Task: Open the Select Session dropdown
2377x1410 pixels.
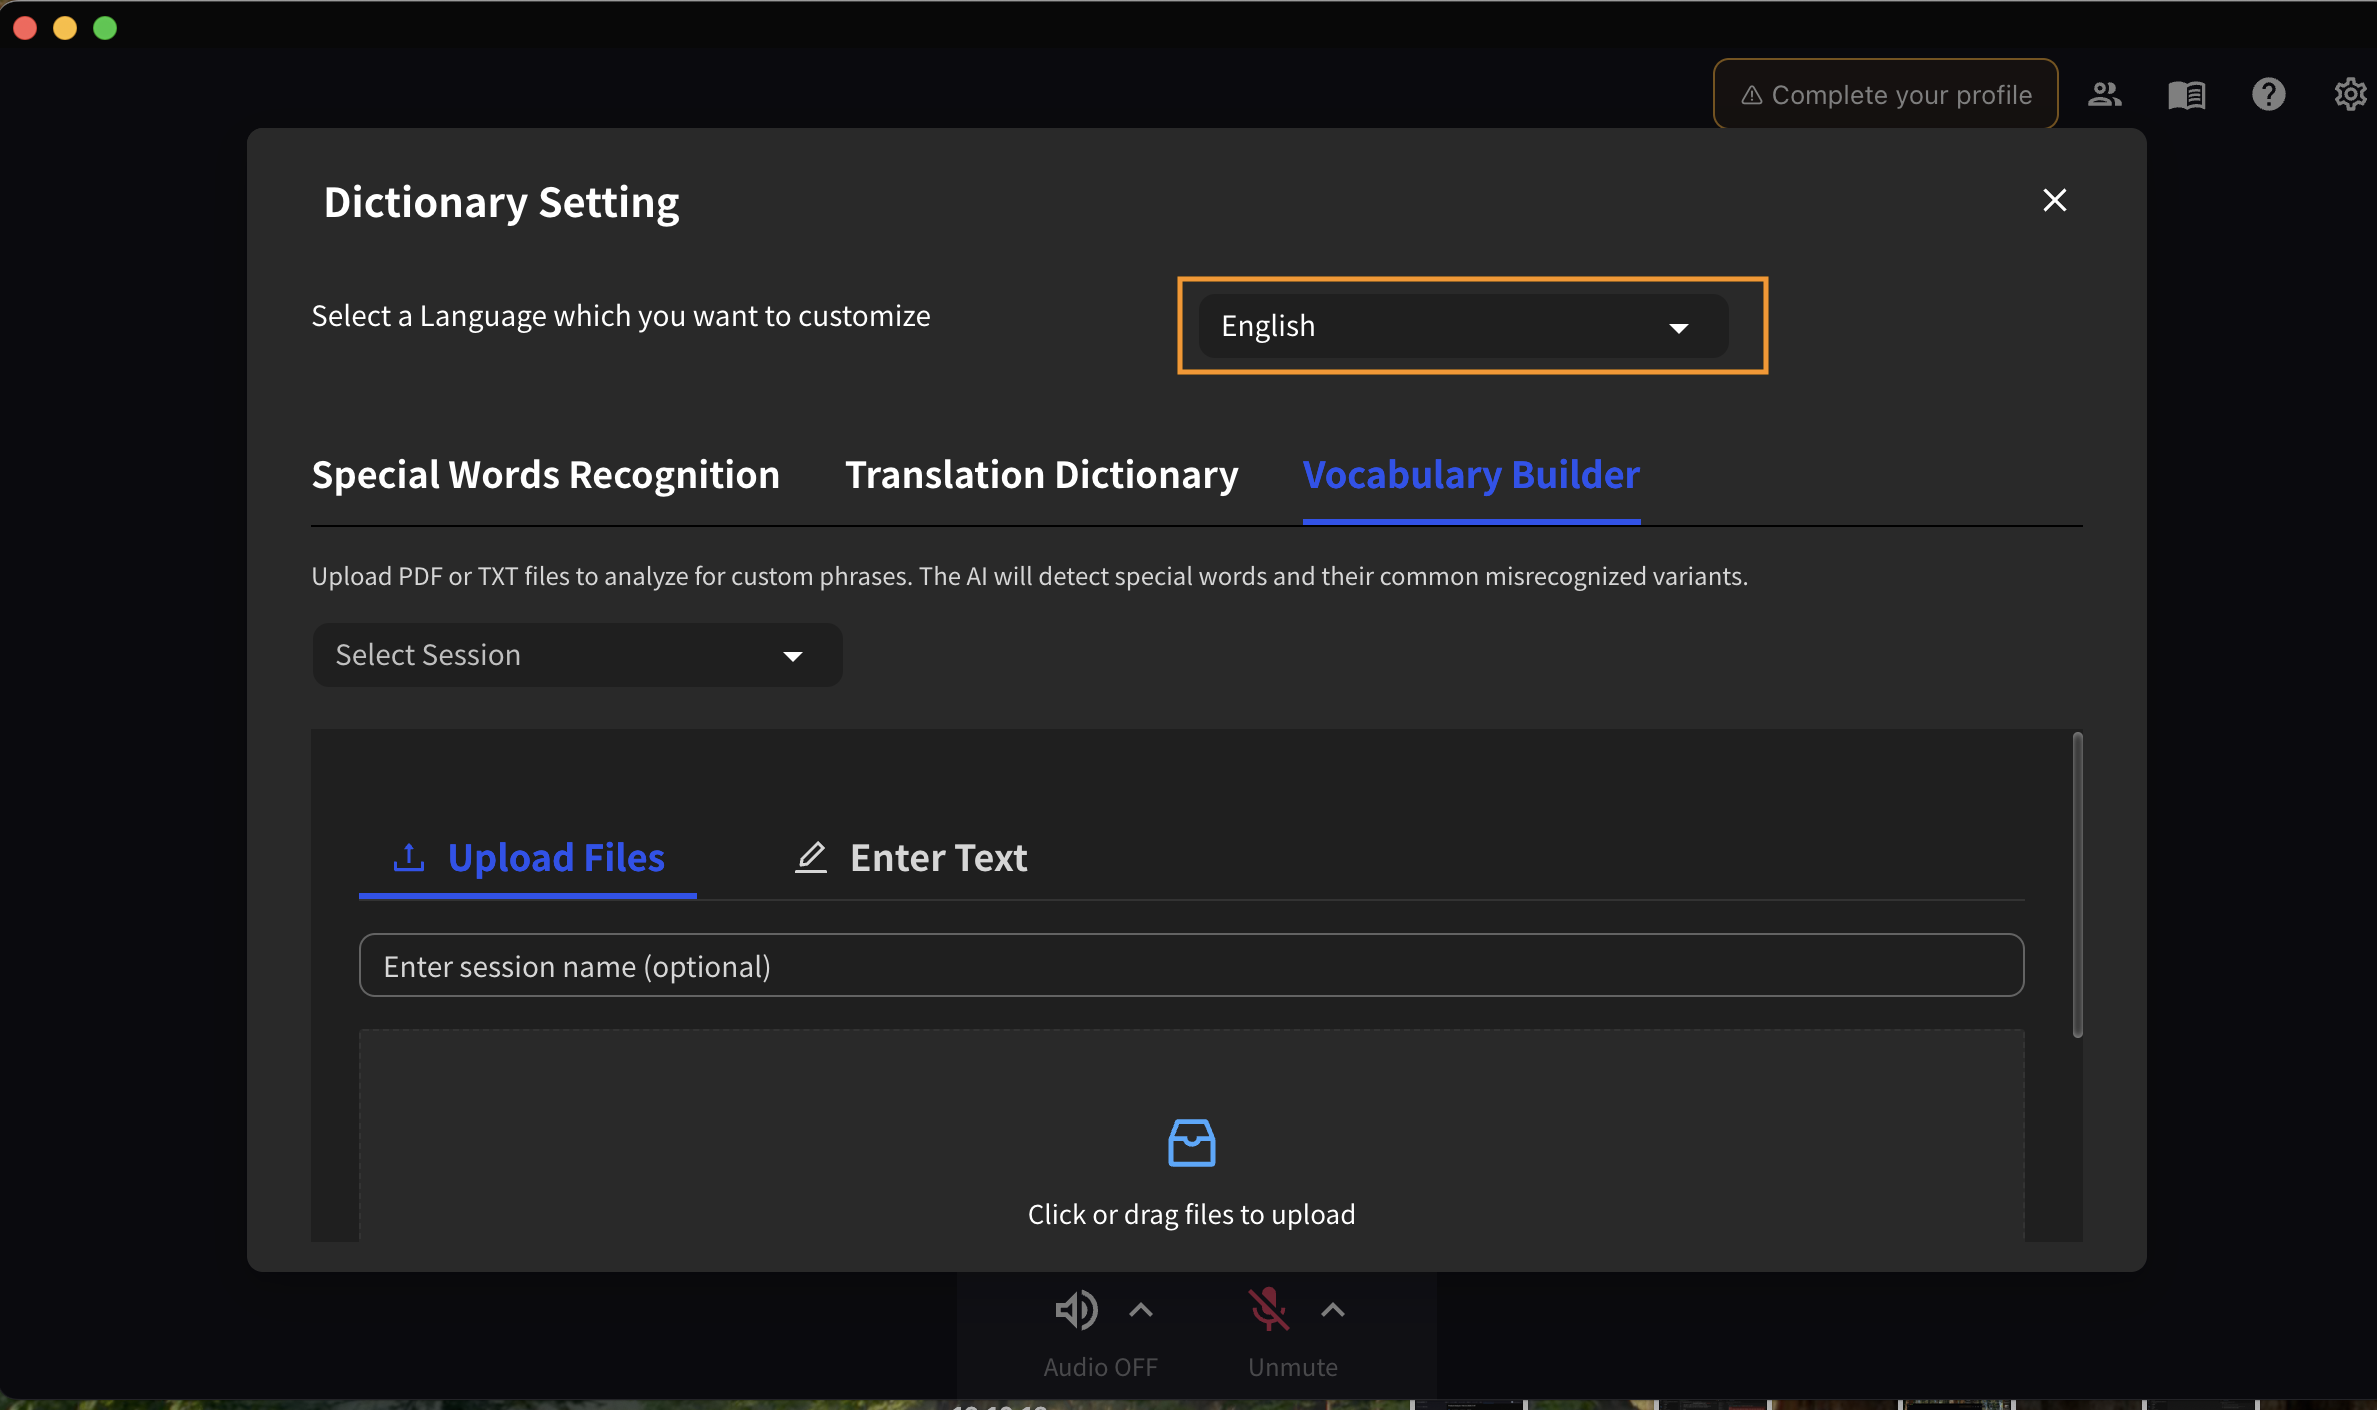Action: [x=577, y=655]
